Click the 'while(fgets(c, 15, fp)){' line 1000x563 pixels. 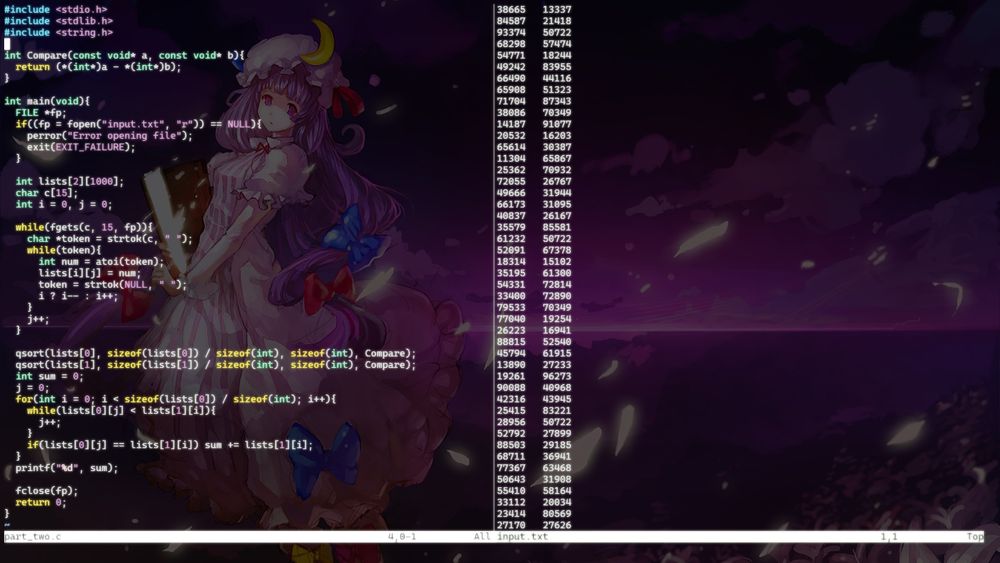pyautogui.click(x=84, y=228)
